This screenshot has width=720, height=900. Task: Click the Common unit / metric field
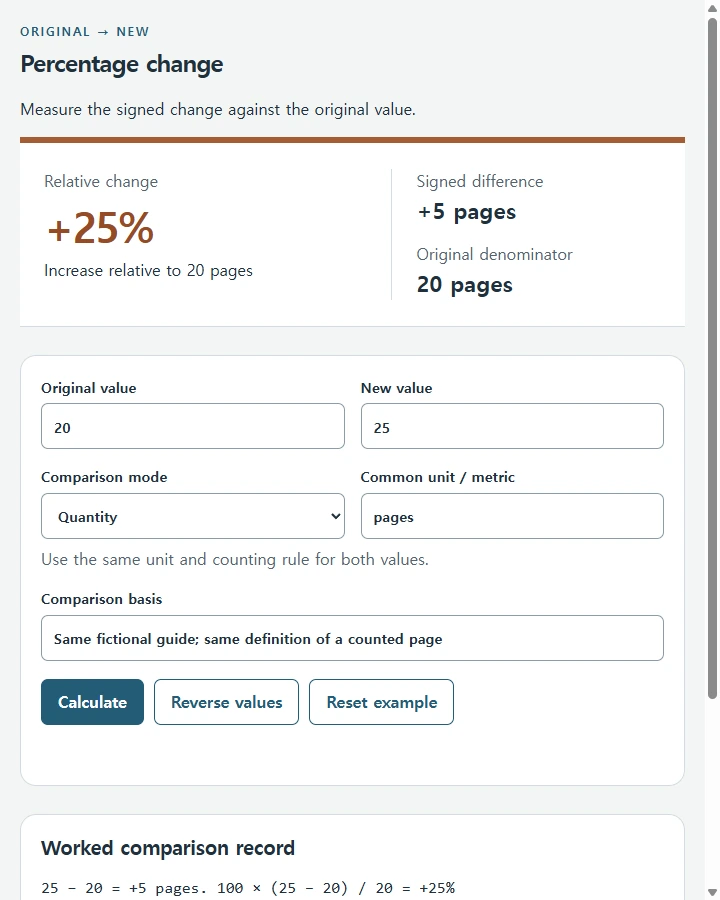point(512,516)
